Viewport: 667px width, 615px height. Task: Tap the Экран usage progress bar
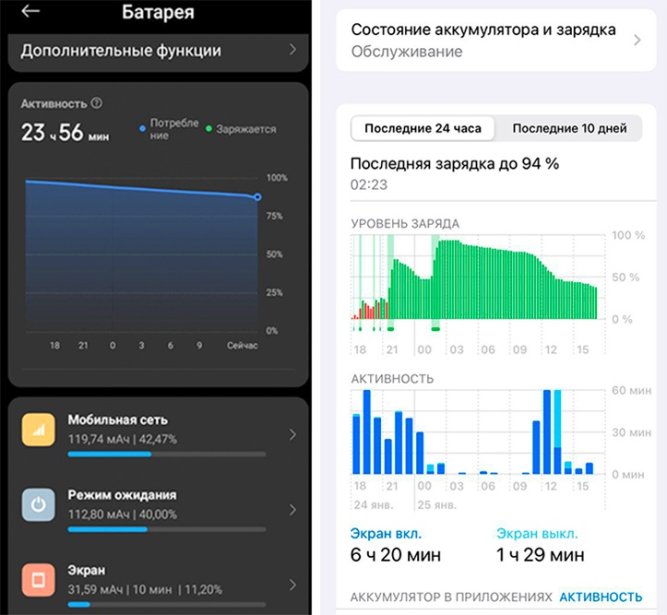pyautogui.click(x=167, y=604)
